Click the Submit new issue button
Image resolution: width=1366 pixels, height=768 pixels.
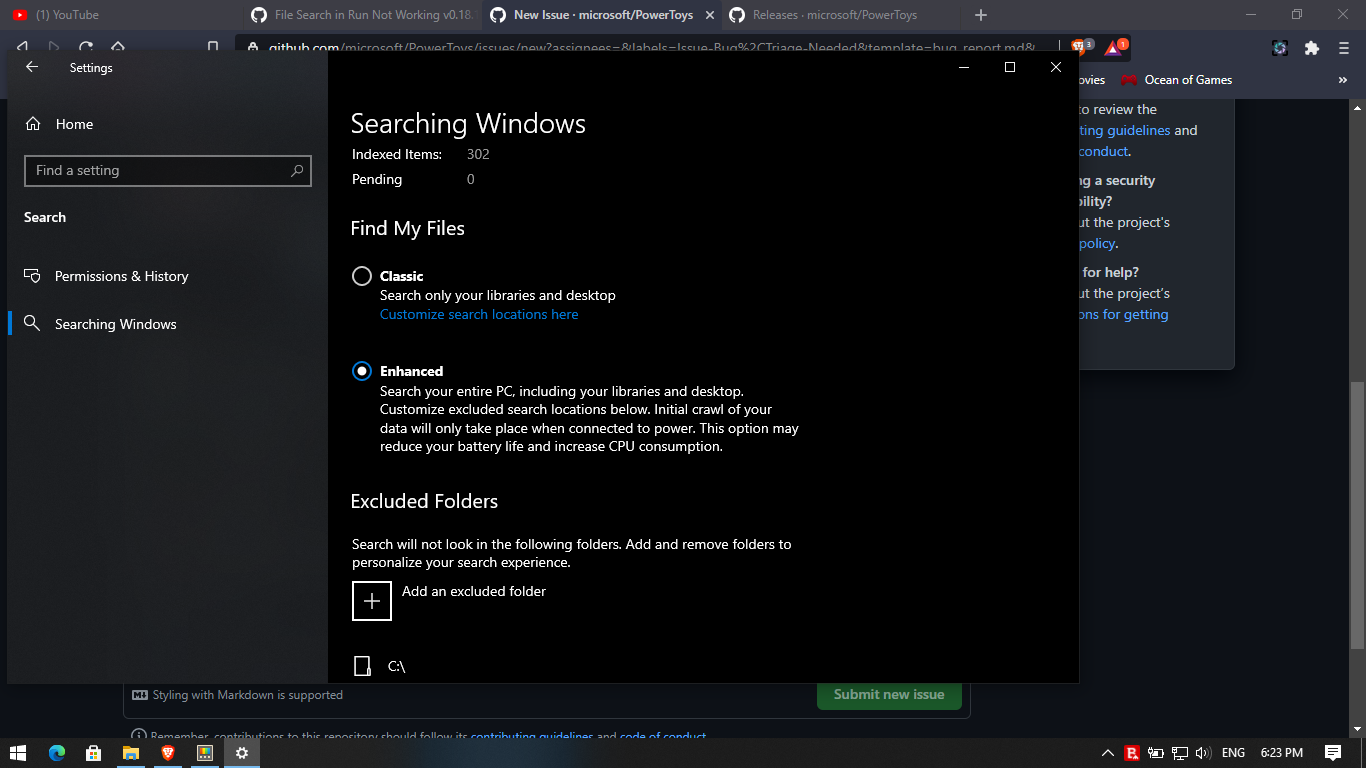pos(888,694)
